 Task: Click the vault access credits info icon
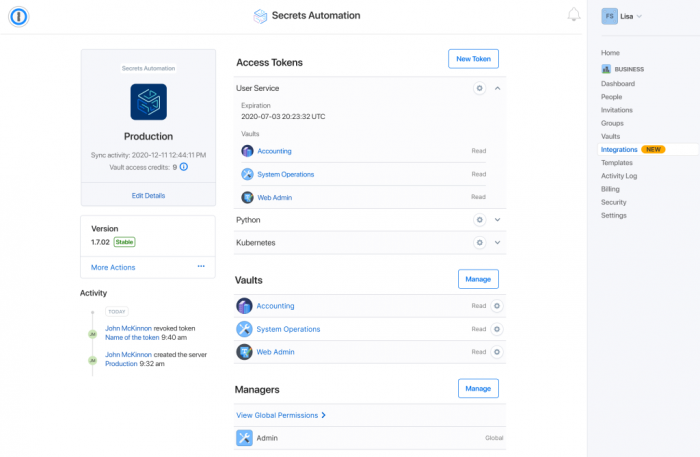point(184,167)
